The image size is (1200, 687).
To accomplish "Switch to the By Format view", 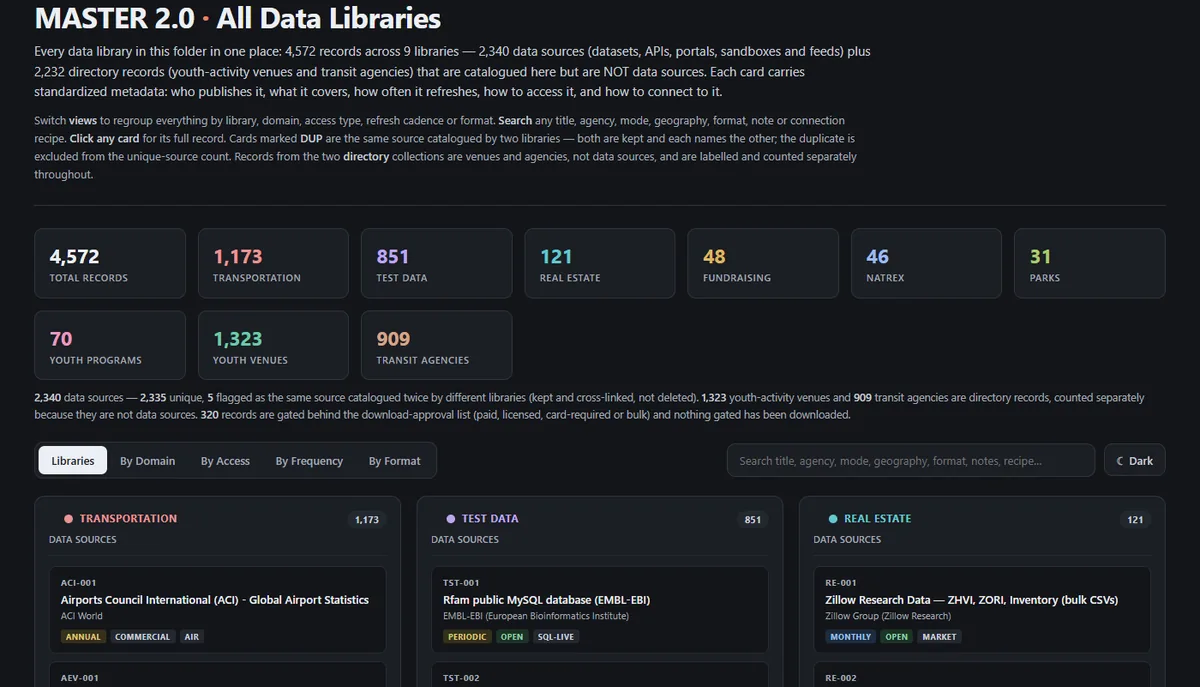I will tap(394, 461).
